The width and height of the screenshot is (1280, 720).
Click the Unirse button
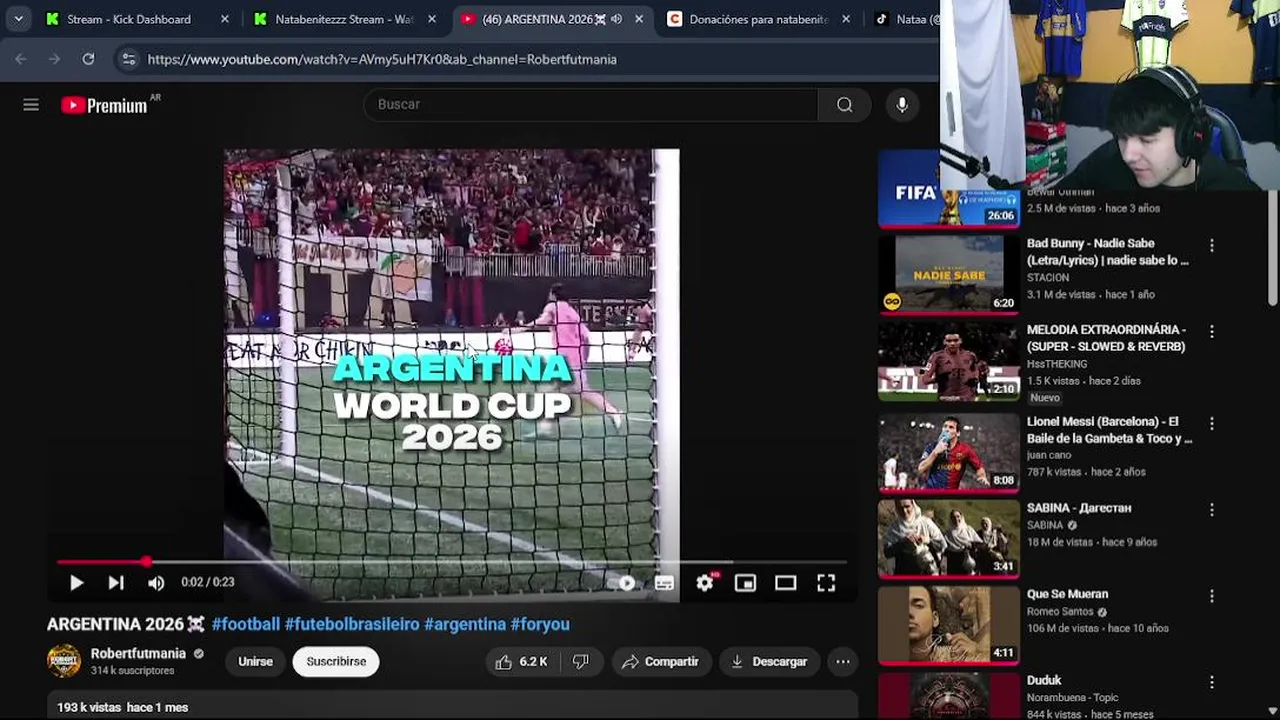(x=255, y=662)
